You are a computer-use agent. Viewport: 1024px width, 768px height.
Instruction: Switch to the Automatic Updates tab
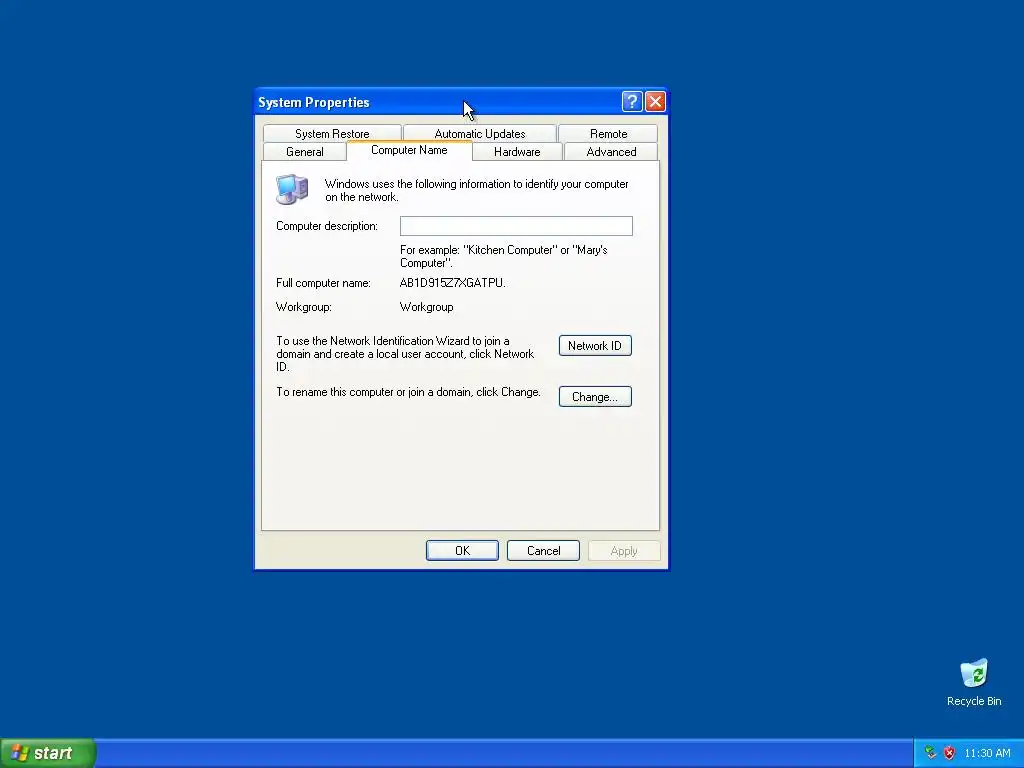coord(480,133)
